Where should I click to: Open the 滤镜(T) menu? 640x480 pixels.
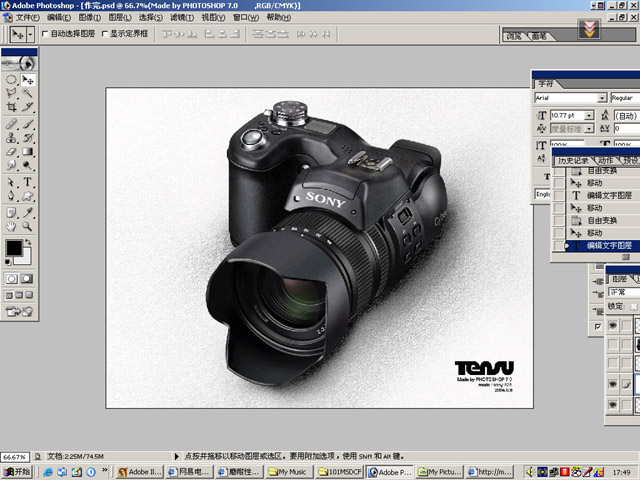pos(182,18)
